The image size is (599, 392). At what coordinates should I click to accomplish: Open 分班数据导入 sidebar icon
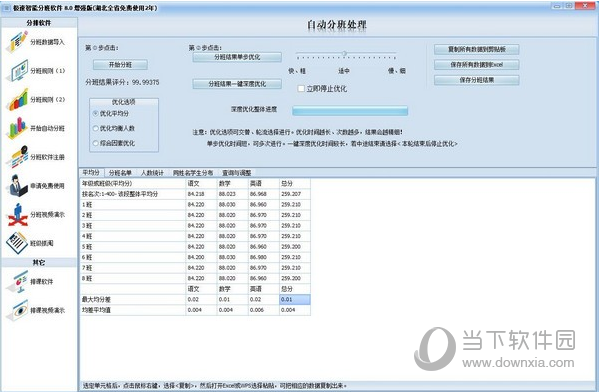[18, 42]
